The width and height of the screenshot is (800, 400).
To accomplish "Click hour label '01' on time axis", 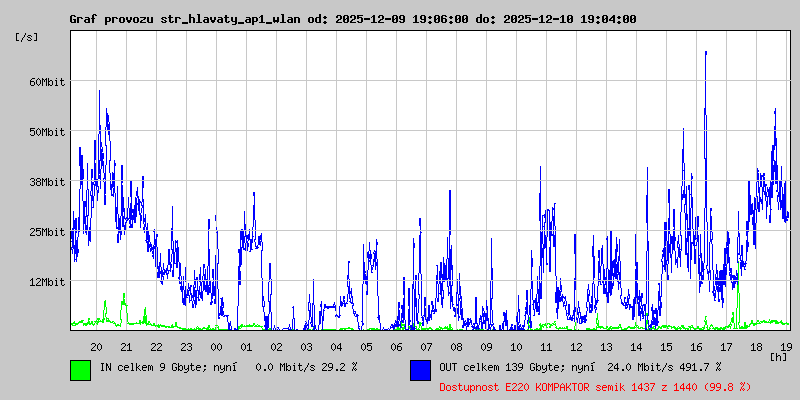I will (x=246, y=347).
